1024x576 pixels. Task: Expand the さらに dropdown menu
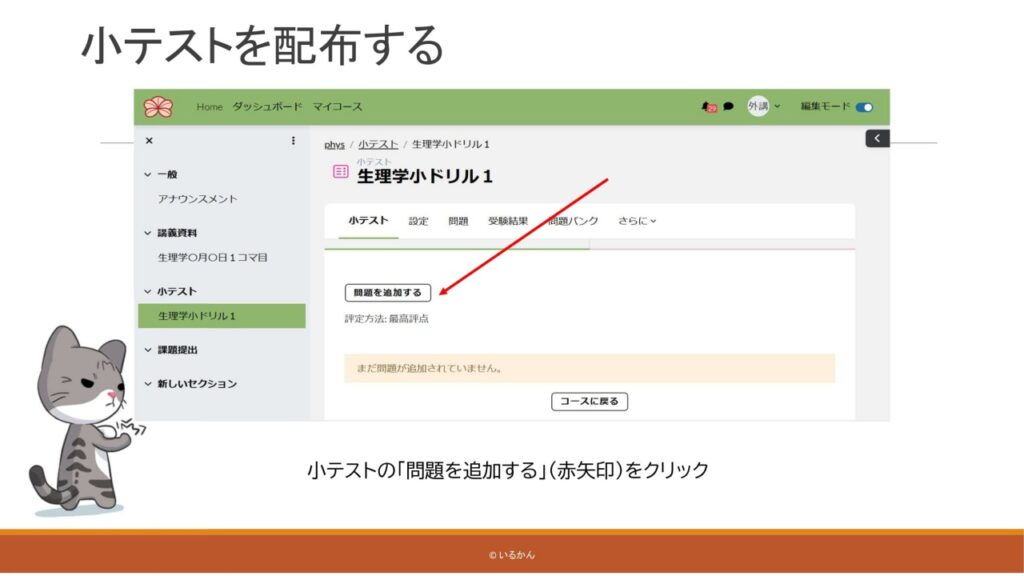pos(637,221)
